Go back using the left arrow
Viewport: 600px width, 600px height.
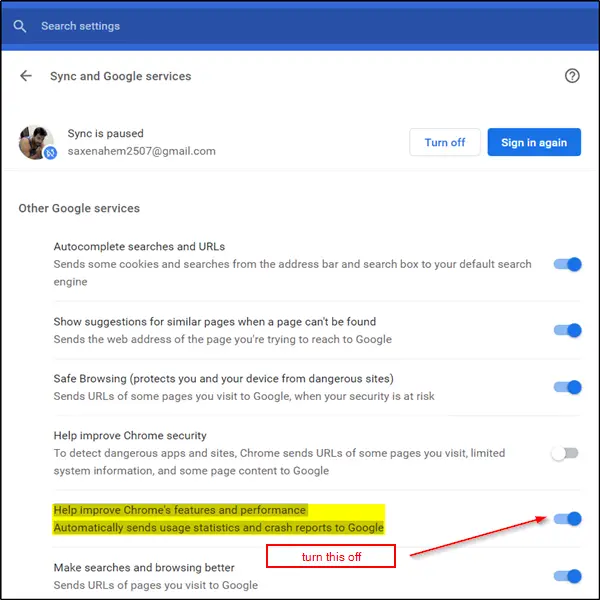tap(26, 76)
